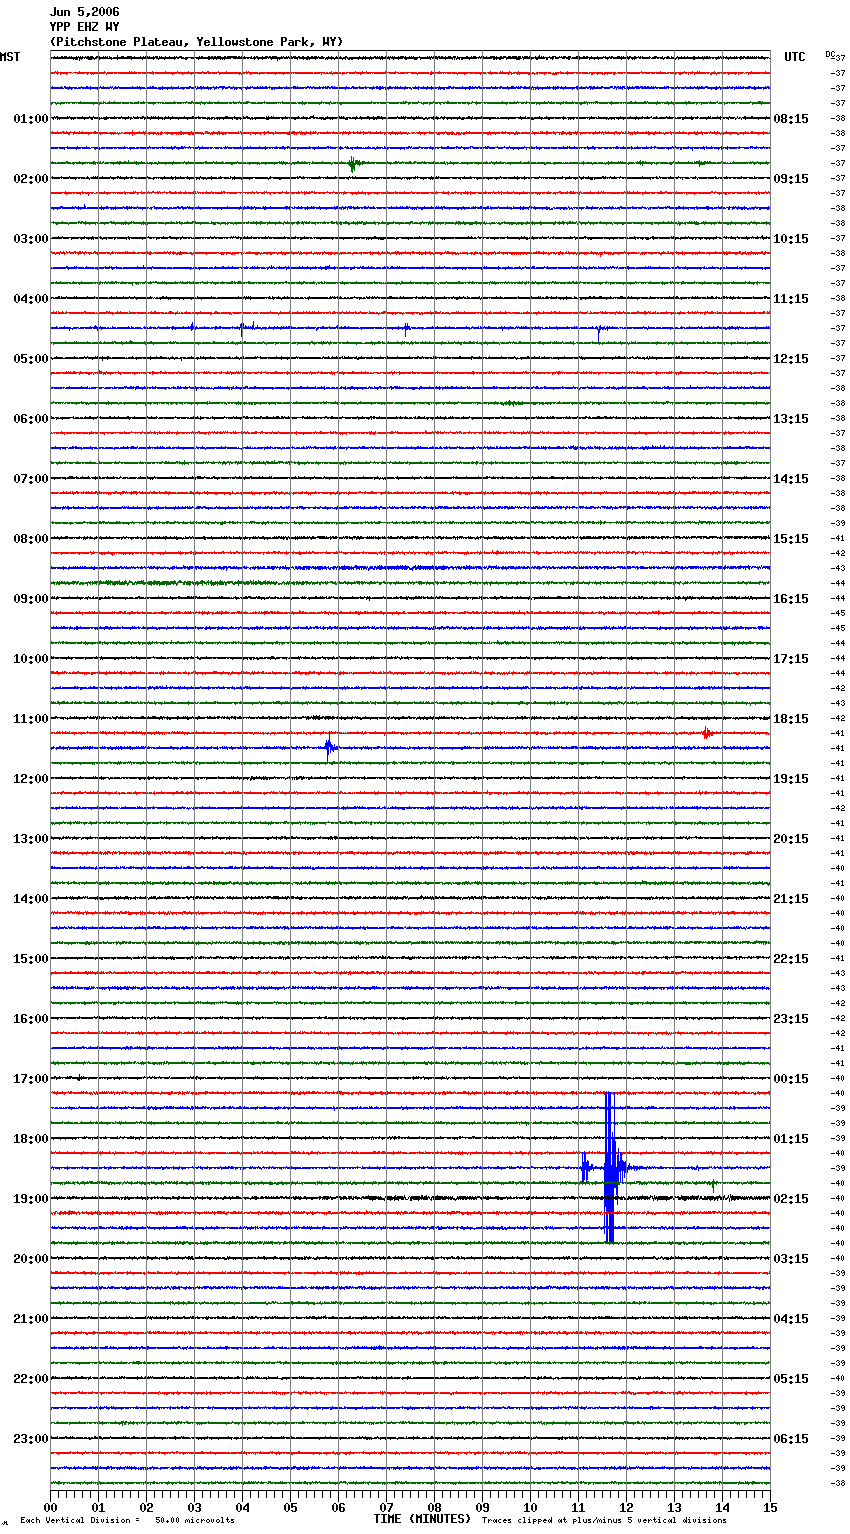Click the UTC time label '06:15'
850x1534 pixels.
[791, 1439]
